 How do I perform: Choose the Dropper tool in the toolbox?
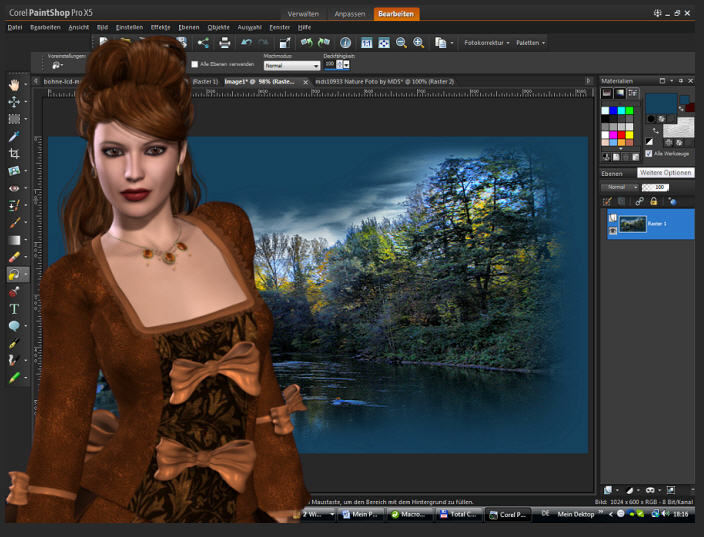(x=15, y=136)
